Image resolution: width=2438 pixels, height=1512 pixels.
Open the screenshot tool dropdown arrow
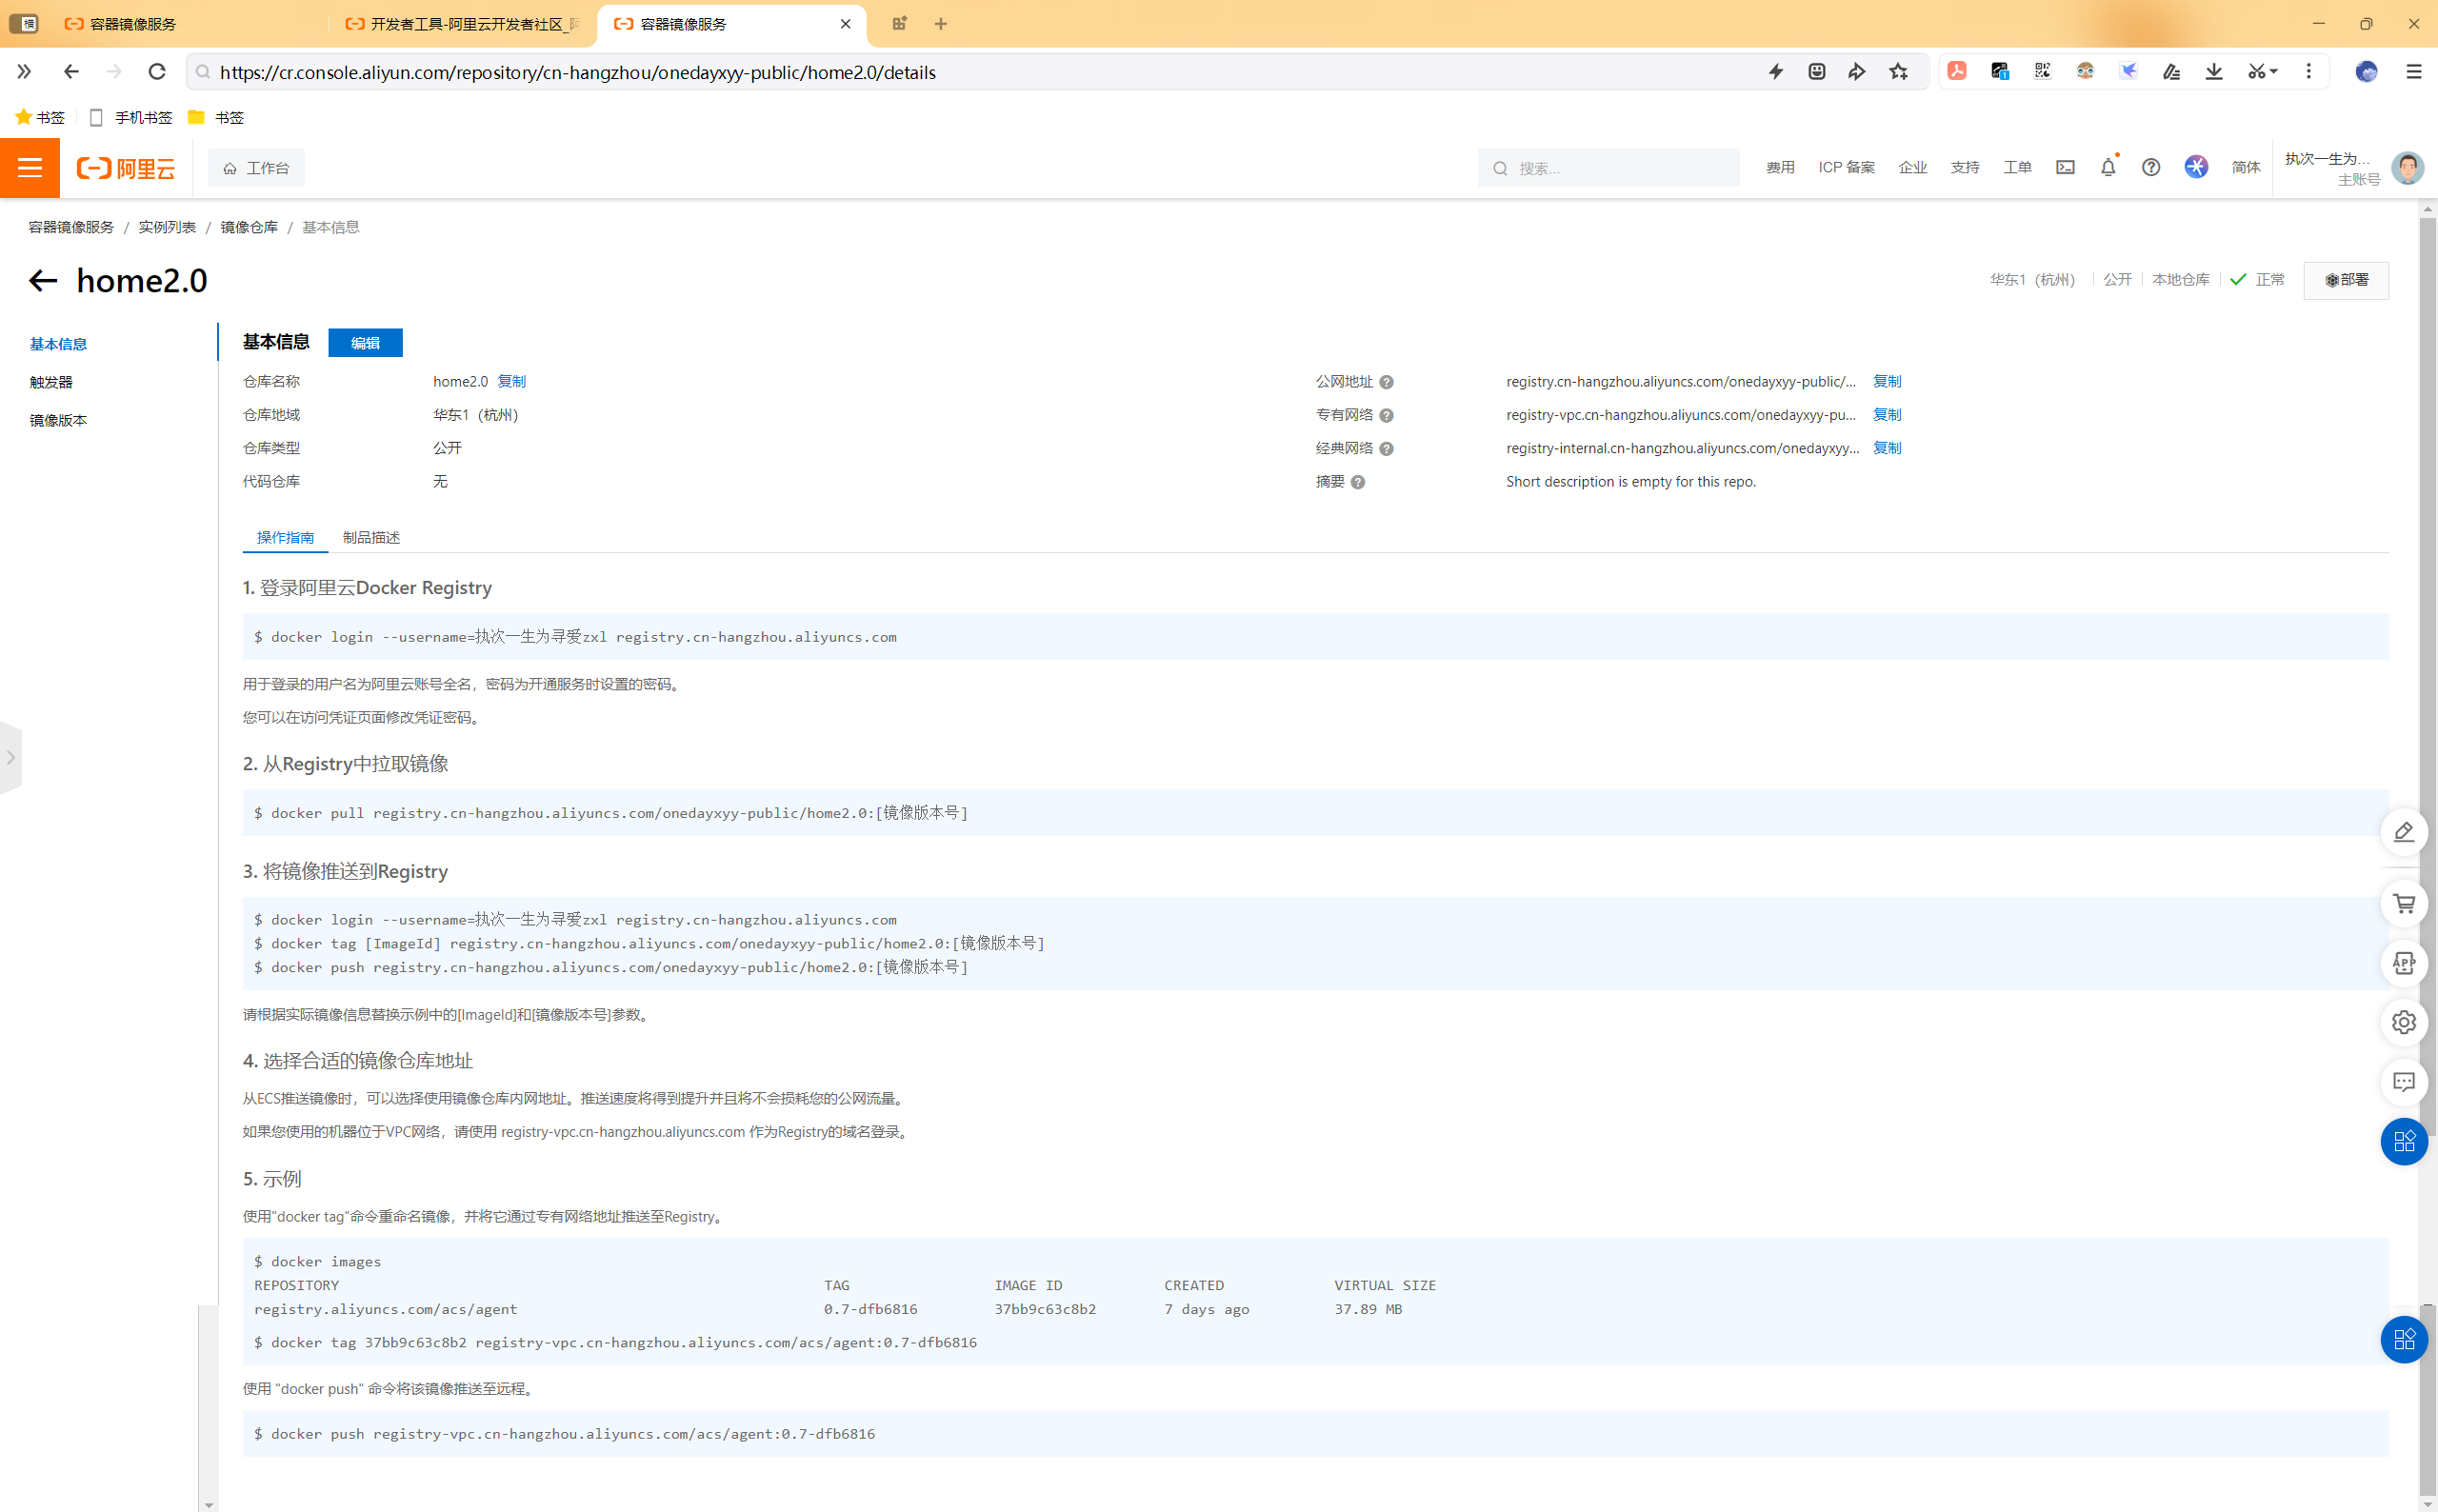2274,72
